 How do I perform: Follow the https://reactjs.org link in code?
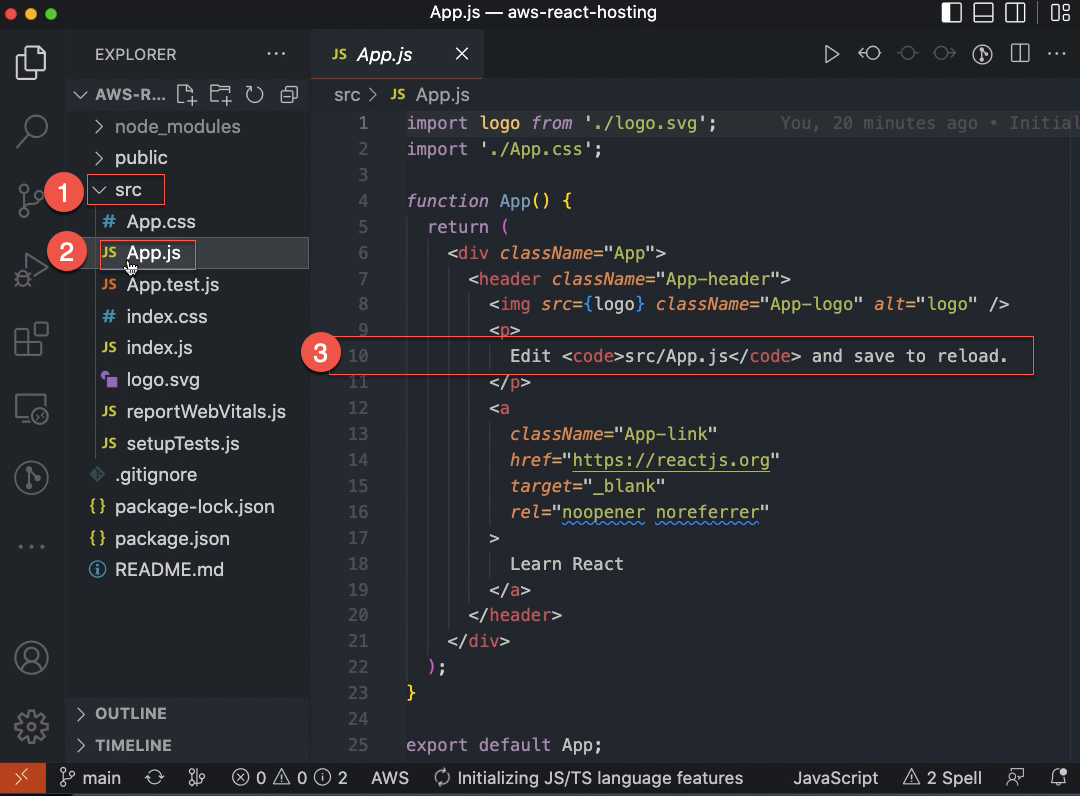click(671, 460)
